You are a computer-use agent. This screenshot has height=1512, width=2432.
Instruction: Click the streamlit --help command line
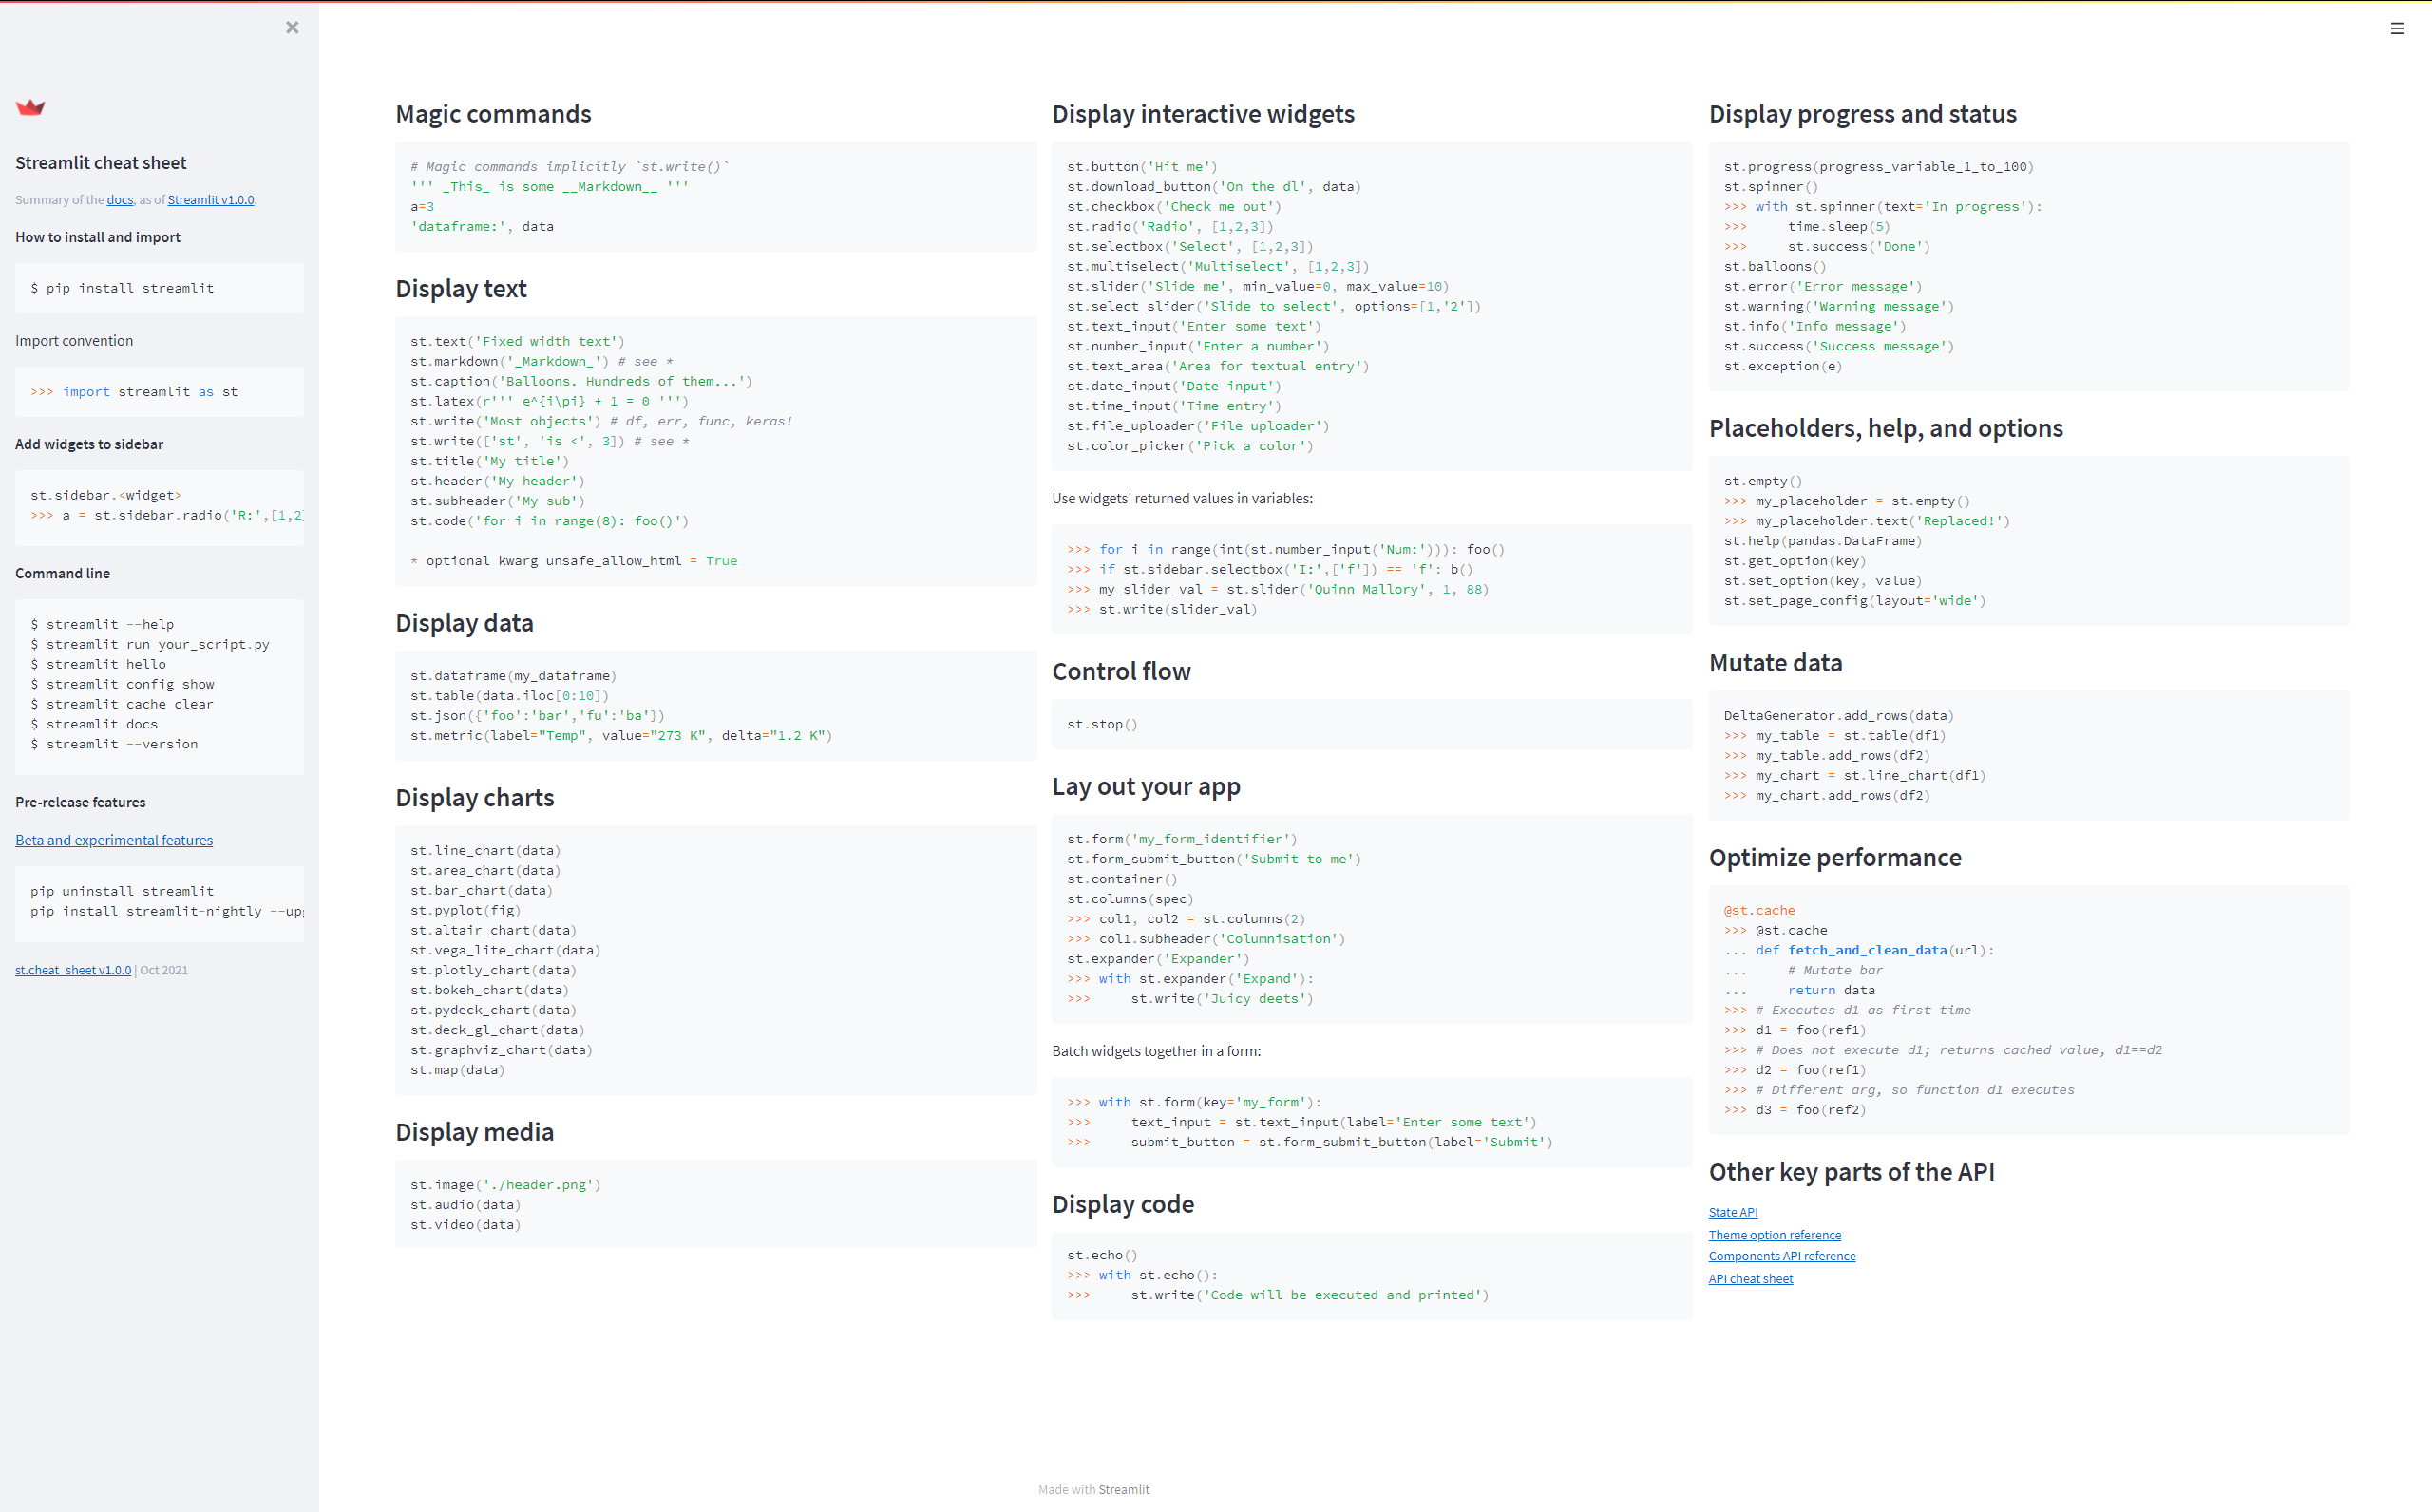point(102,624)
